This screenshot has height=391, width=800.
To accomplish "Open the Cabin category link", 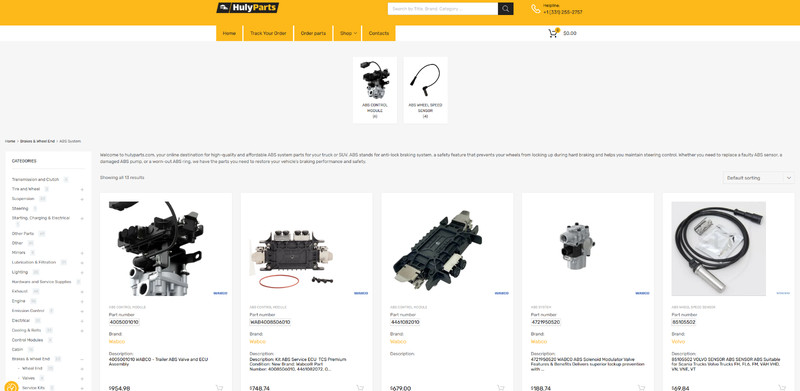I will 17,350.
